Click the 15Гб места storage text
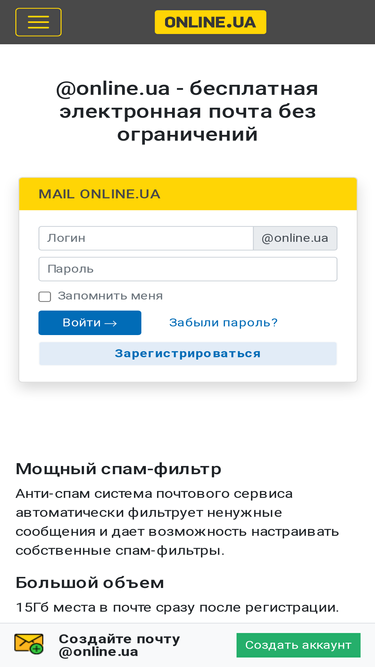The width and height of the screenshot is (375, 667). pos(177,608)
